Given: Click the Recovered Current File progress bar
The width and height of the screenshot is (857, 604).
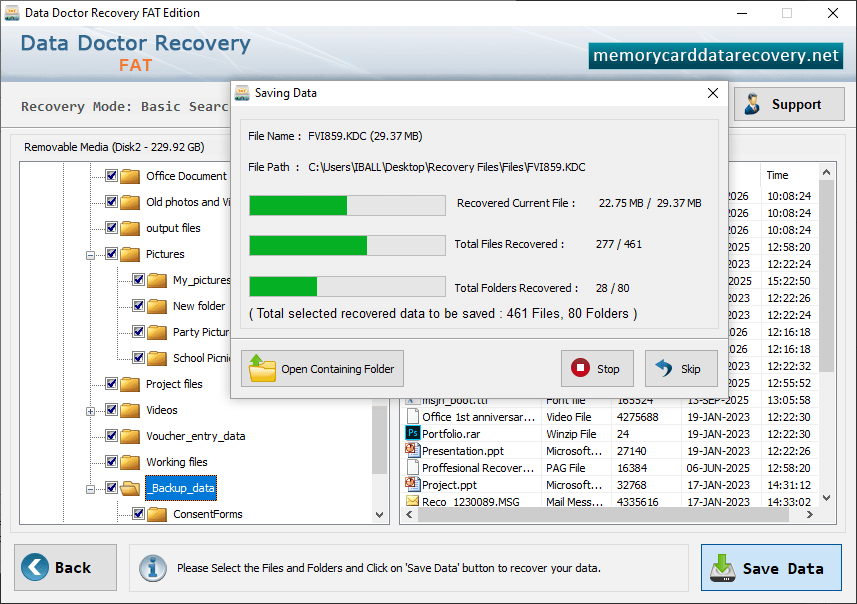Looking at the screenshot, I should click(x=347, y=206).
